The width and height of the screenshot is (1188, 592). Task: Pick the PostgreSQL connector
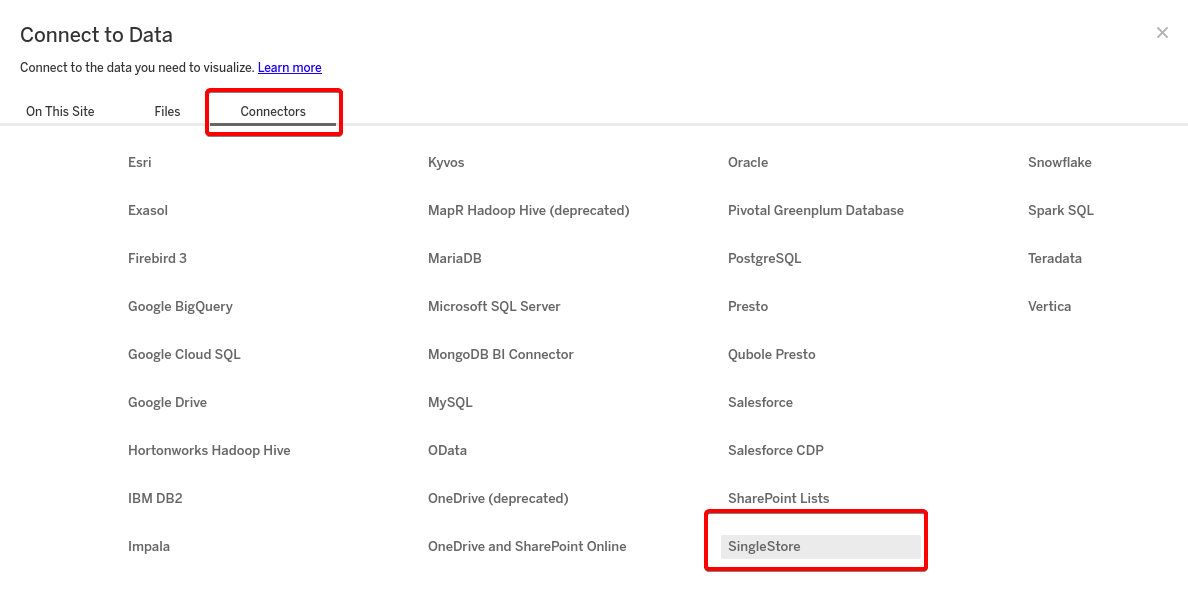coord(764,258)
